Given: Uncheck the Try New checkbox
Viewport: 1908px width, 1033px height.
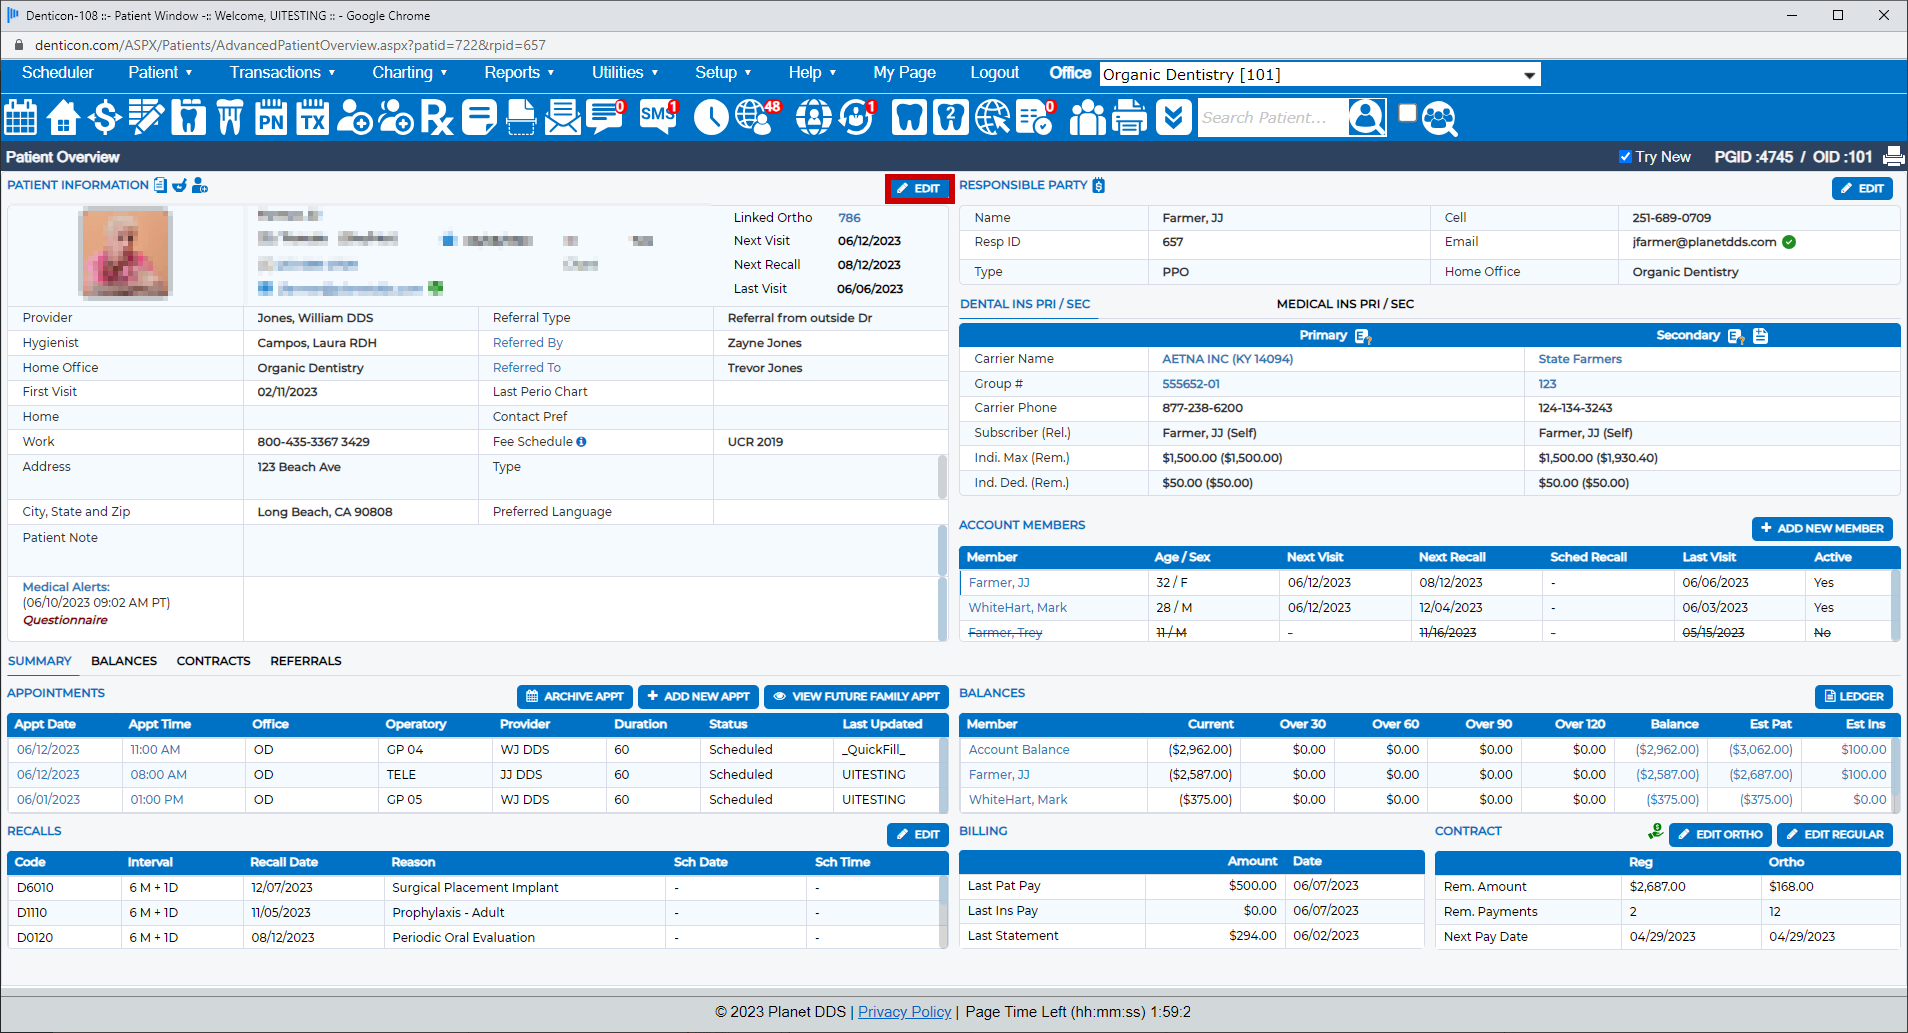Looking at the screenshot, I should click(1625, 157).
